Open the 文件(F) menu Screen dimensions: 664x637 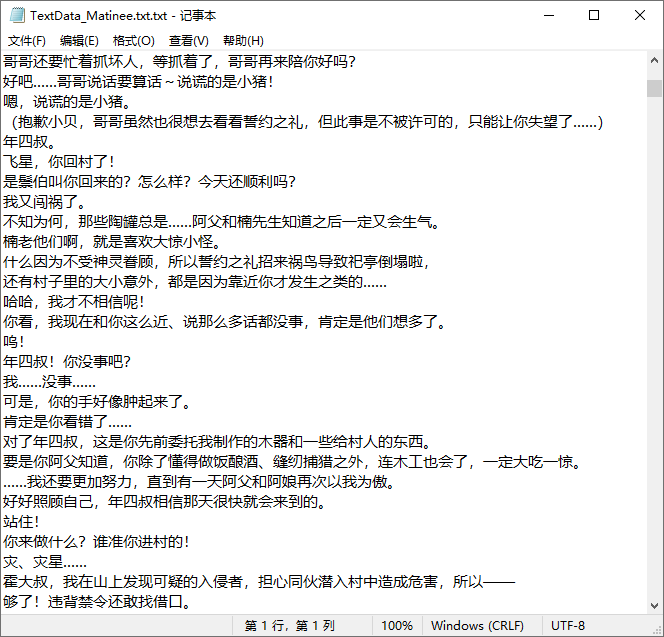27,41
